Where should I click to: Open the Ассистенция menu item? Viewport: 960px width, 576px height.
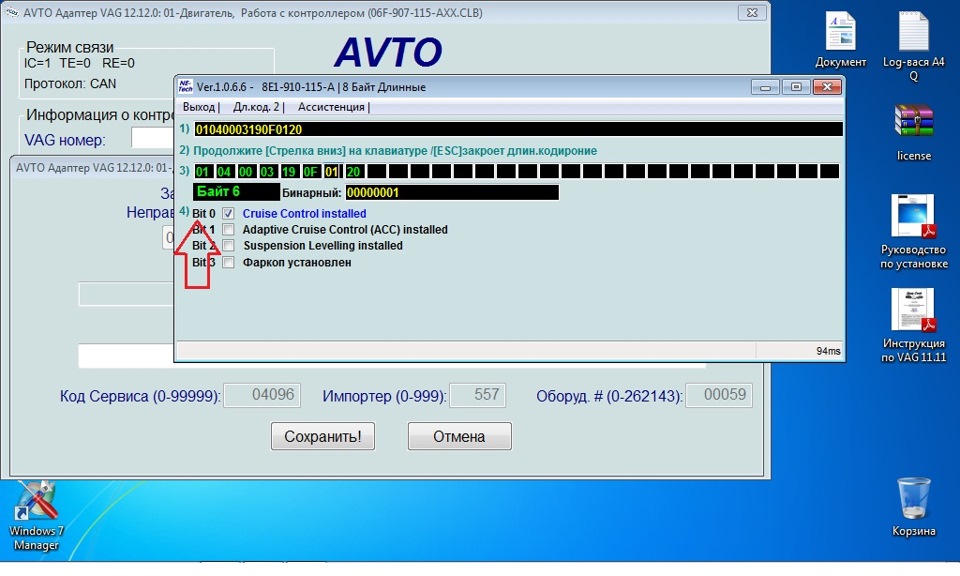(331, 107)
